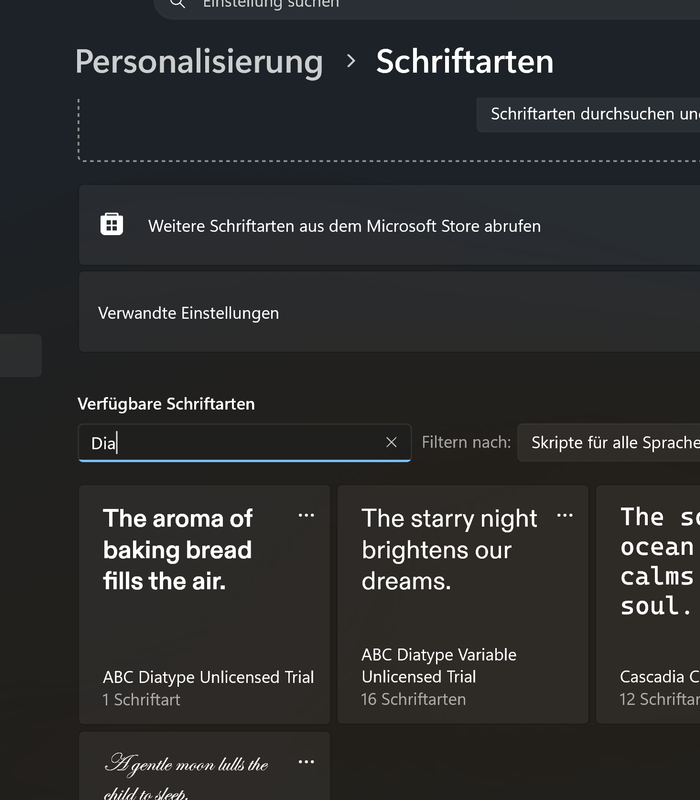
Task: Click the 'Filtern nach:' label
Action: pyautogui.click(x=466, y=442)
